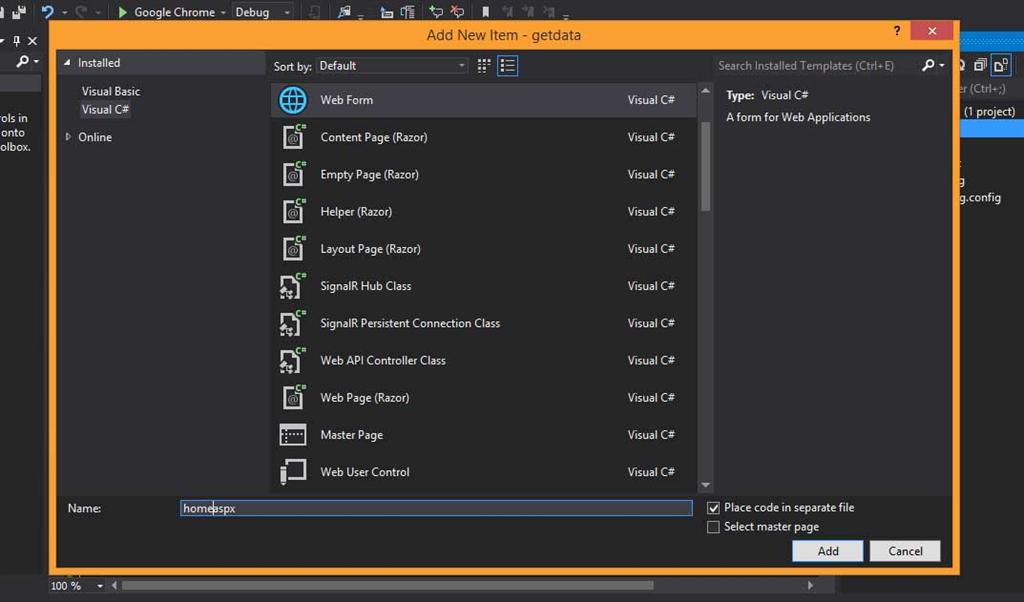The height and width of the screenshot is (602, 1024).
Task: Click the dialog help question mark
Action: pos(897,31)
